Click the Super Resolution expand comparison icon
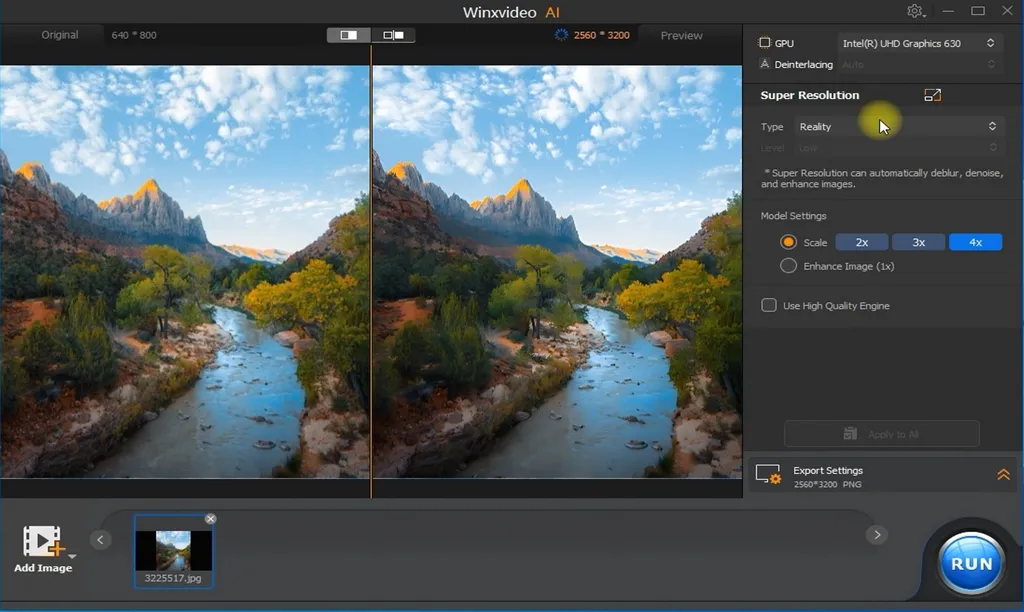1024x612 pixels. (x=932, y=95)
